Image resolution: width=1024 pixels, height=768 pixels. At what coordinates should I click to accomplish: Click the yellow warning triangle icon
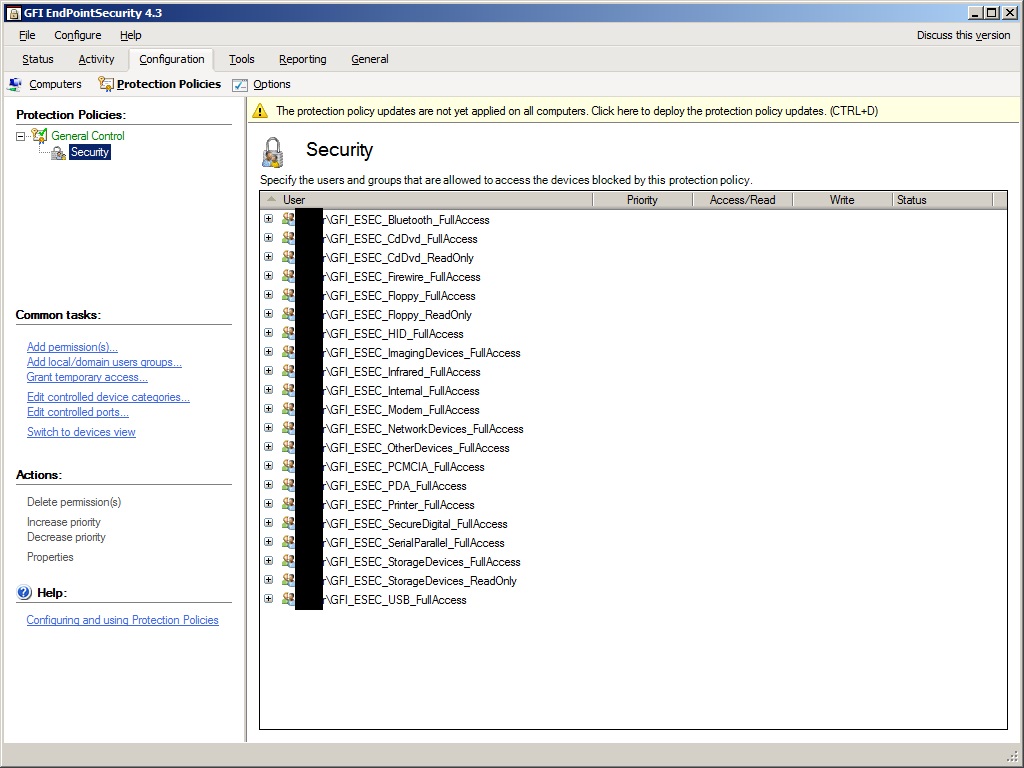tap(260, 111)
